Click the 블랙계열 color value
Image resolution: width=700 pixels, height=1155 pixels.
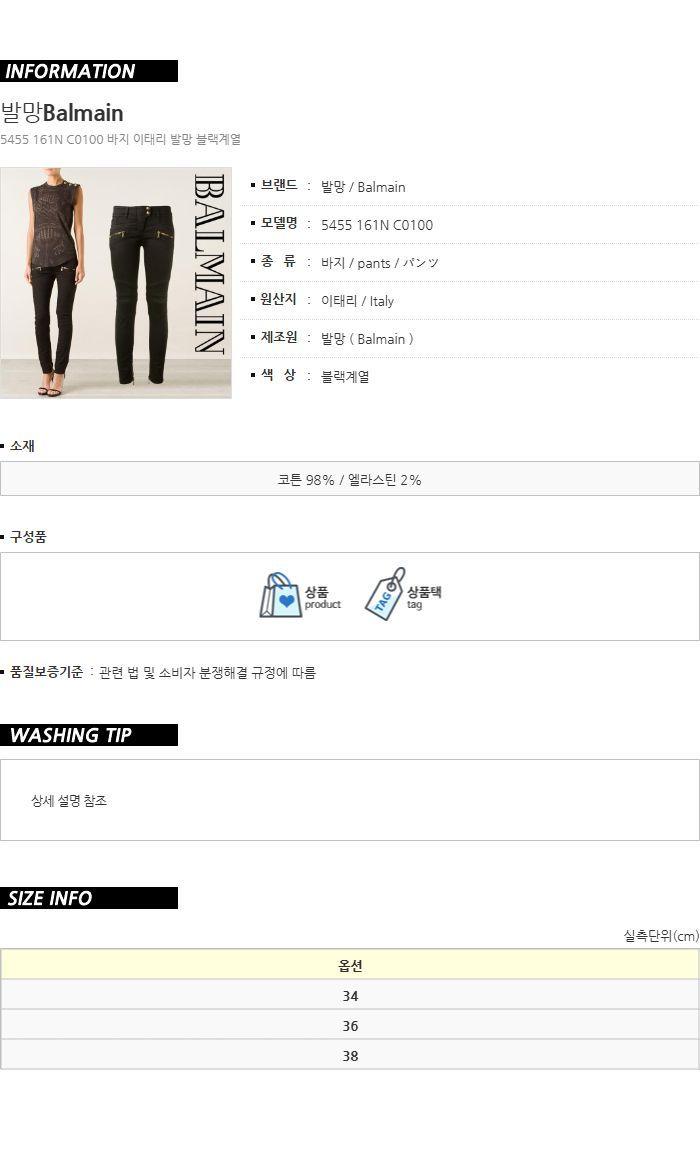pyautogui.click(x=345, y=377)
